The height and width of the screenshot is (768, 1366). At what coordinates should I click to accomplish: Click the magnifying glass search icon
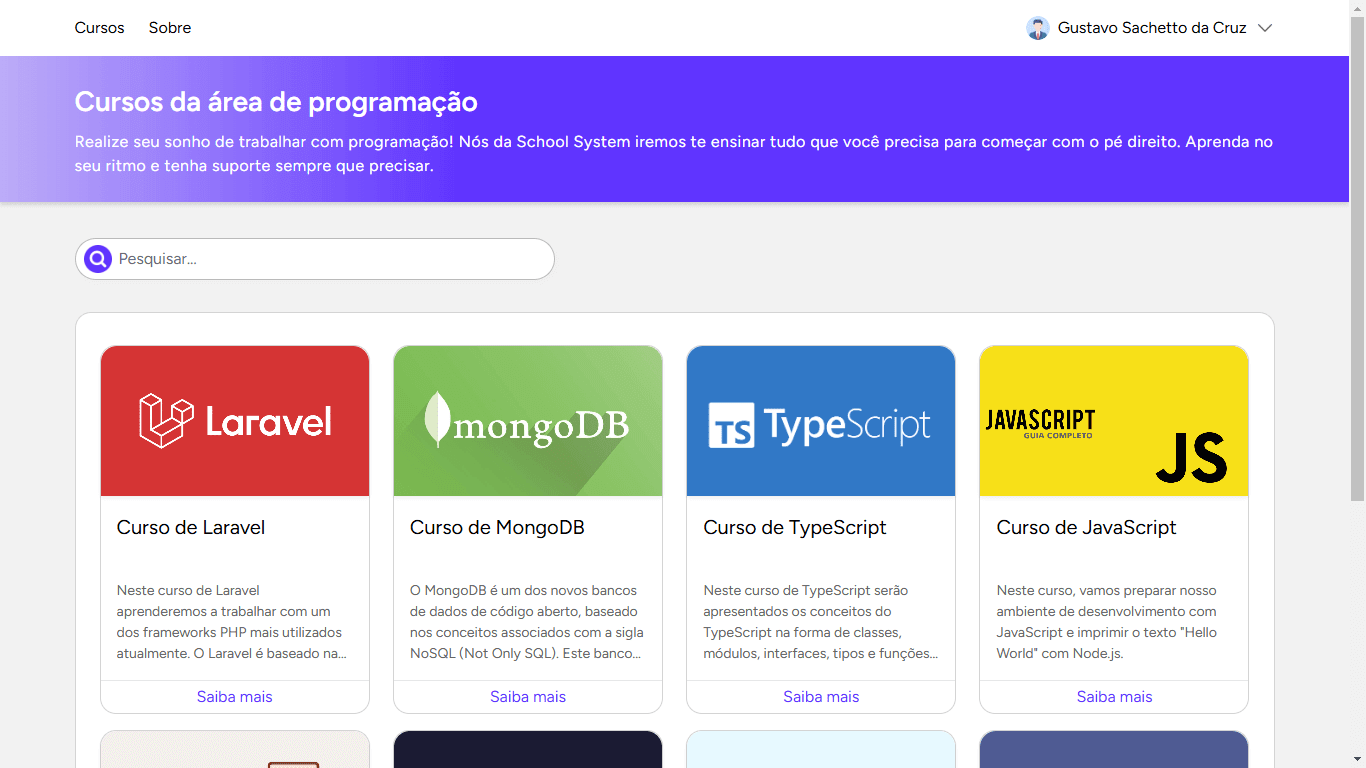[98, 259]
